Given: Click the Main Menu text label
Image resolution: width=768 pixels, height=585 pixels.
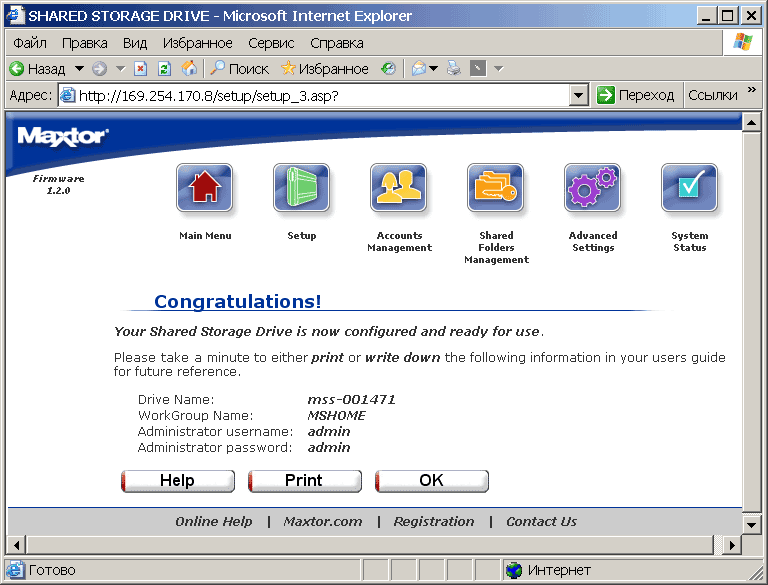Looking at the screenshot, I should click(x=205, y=236).
